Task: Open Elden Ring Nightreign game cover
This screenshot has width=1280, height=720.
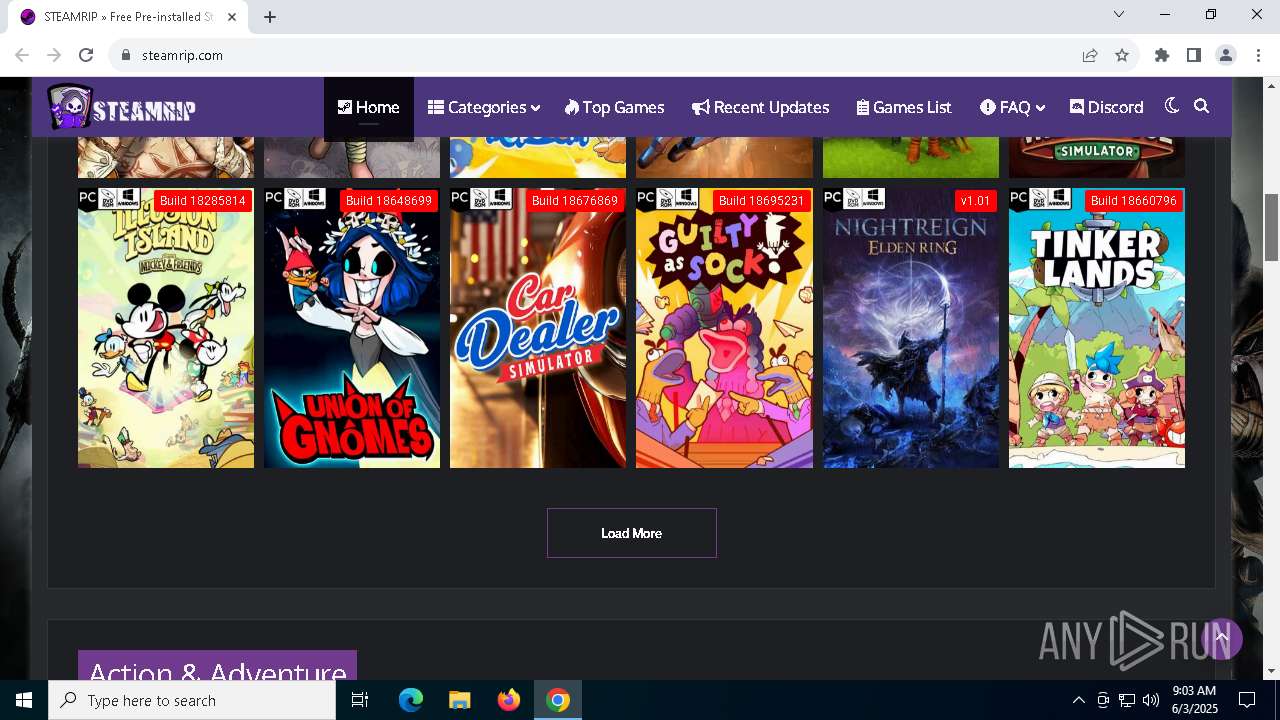Action: click(x=911, y=328)
